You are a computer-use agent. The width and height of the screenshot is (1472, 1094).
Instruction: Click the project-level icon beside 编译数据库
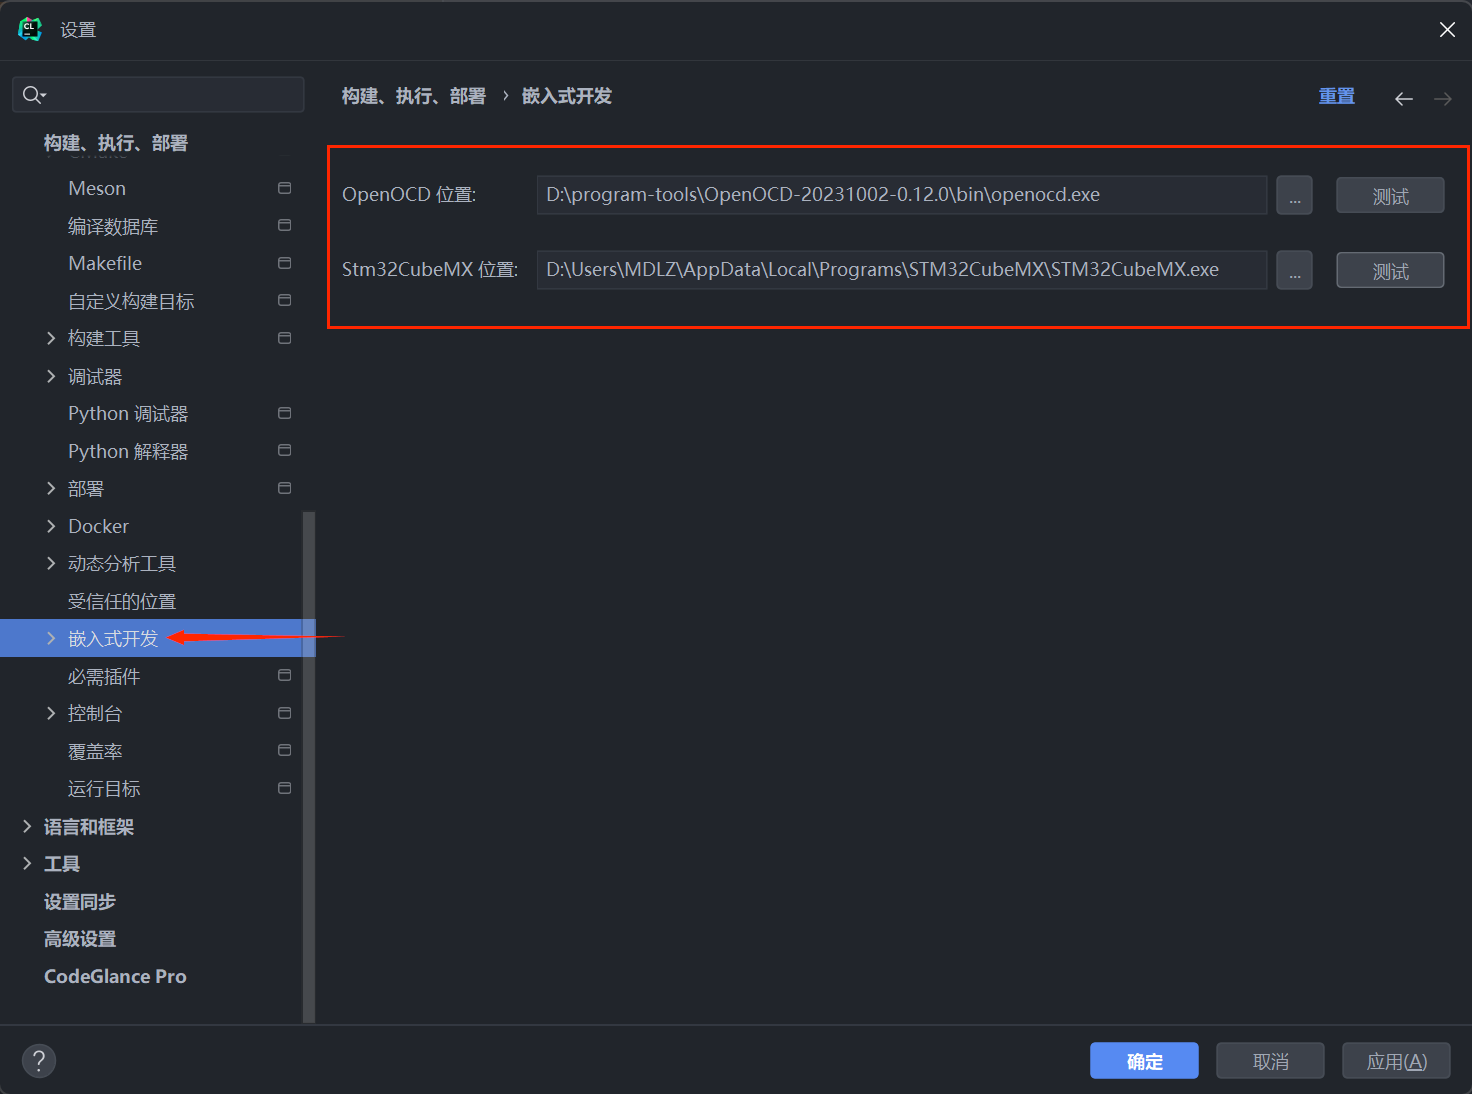click(284, 226)
